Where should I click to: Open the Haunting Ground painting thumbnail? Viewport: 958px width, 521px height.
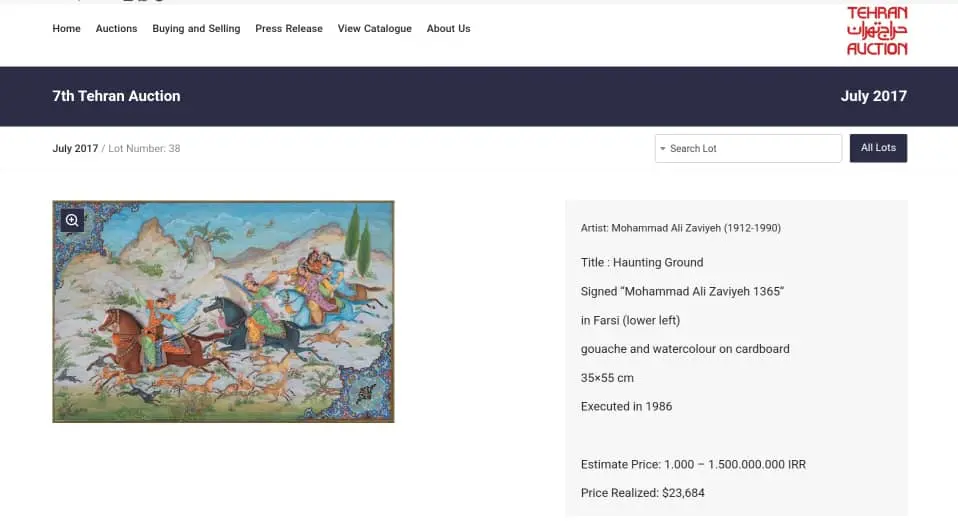(224, 312)
